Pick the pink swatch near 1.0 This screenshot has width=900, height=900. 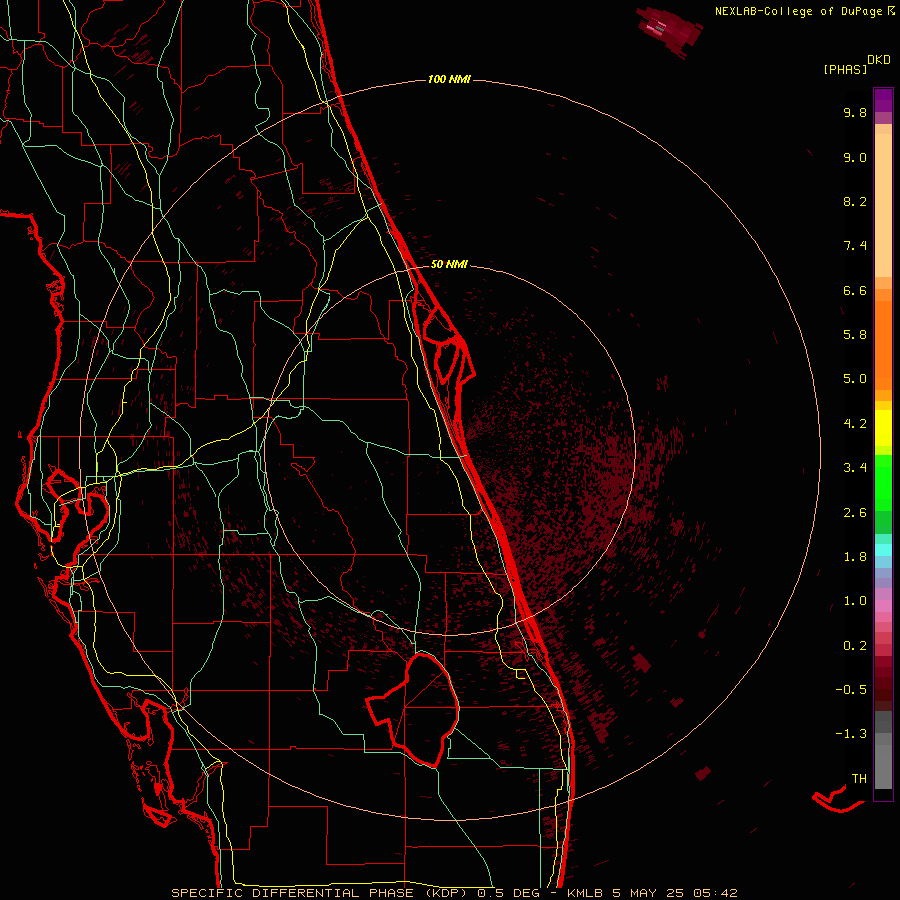[x=883, y=606]
